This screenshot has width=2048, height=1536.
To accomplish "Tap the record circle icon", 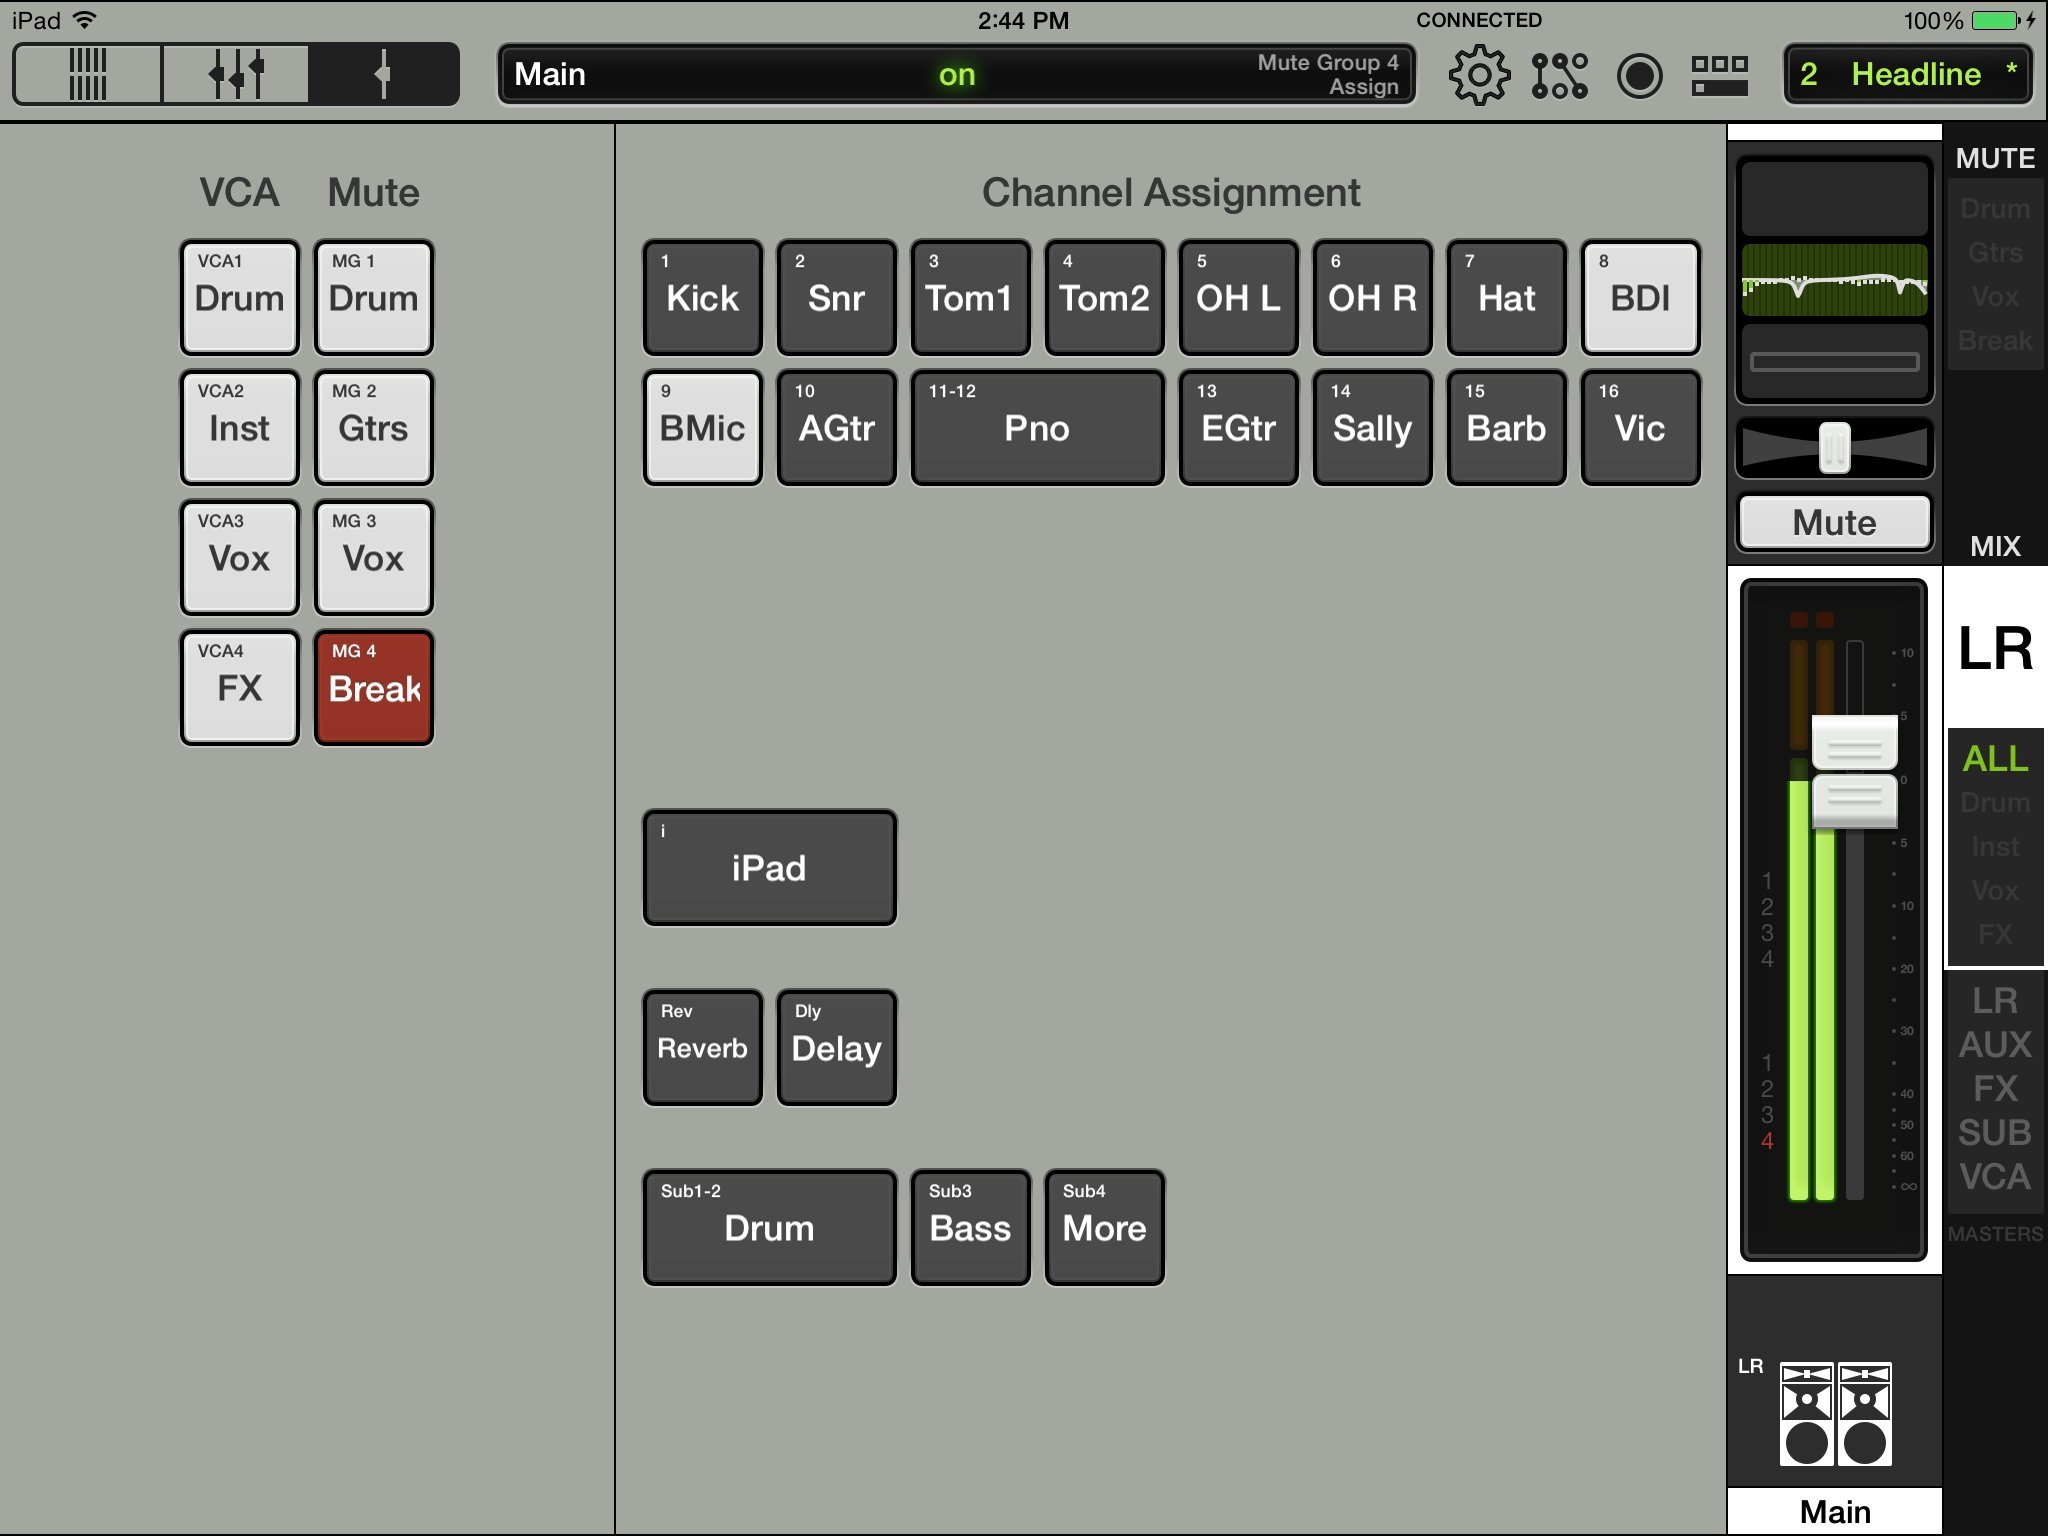I will click(1639, 75).
